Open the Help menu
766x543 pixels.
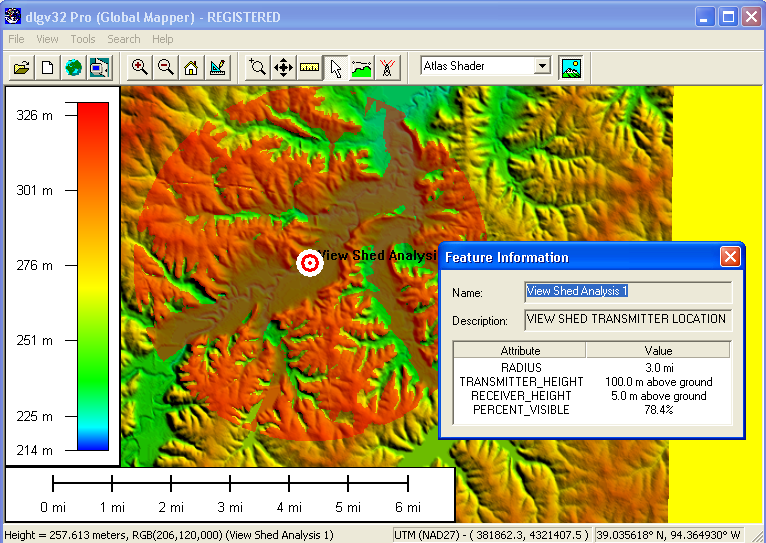coord(162,39)
